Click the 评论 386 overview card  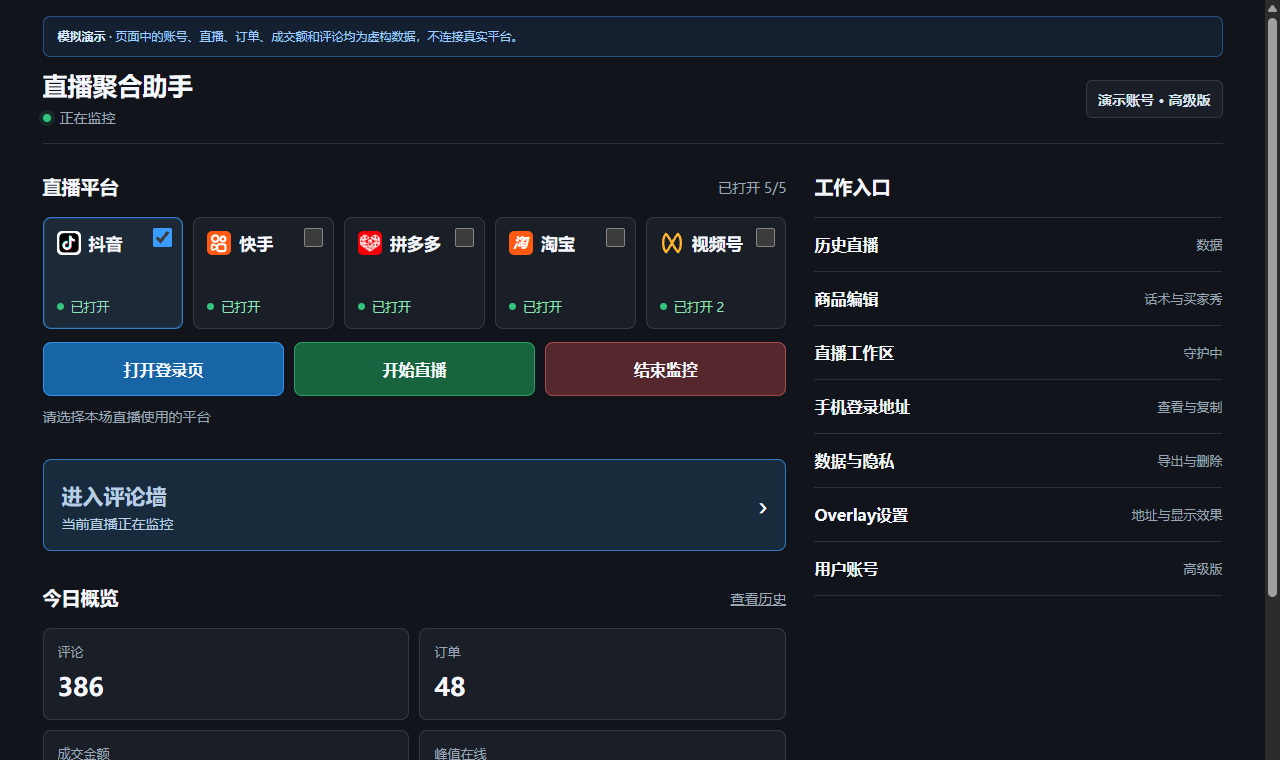pyautogui.click(x=226, y=674)
